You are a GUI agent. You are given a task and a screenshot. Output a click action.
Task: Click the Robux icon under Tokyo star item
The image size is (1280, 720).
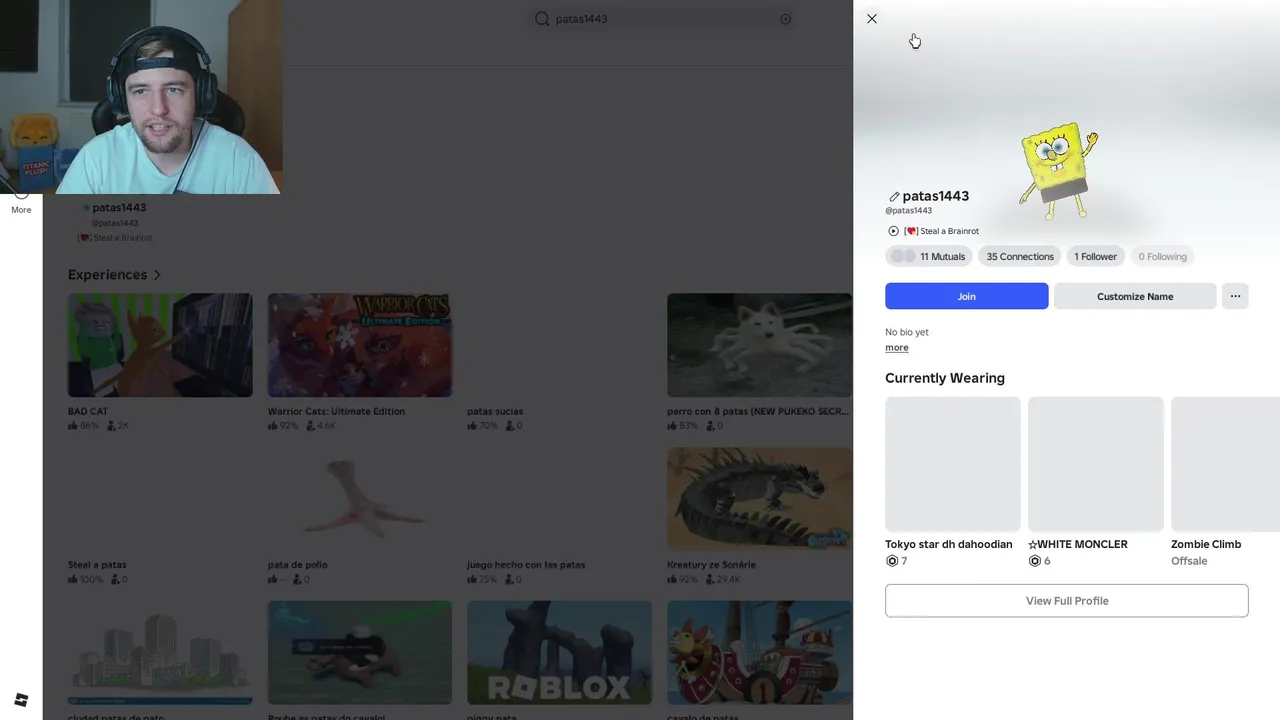(892, 561)
